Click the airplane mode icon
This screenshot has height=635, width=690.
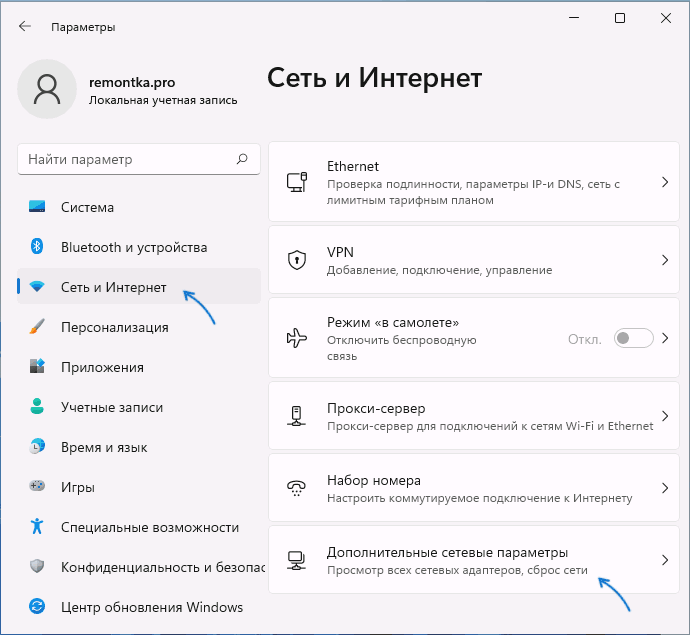coord(297,338)
